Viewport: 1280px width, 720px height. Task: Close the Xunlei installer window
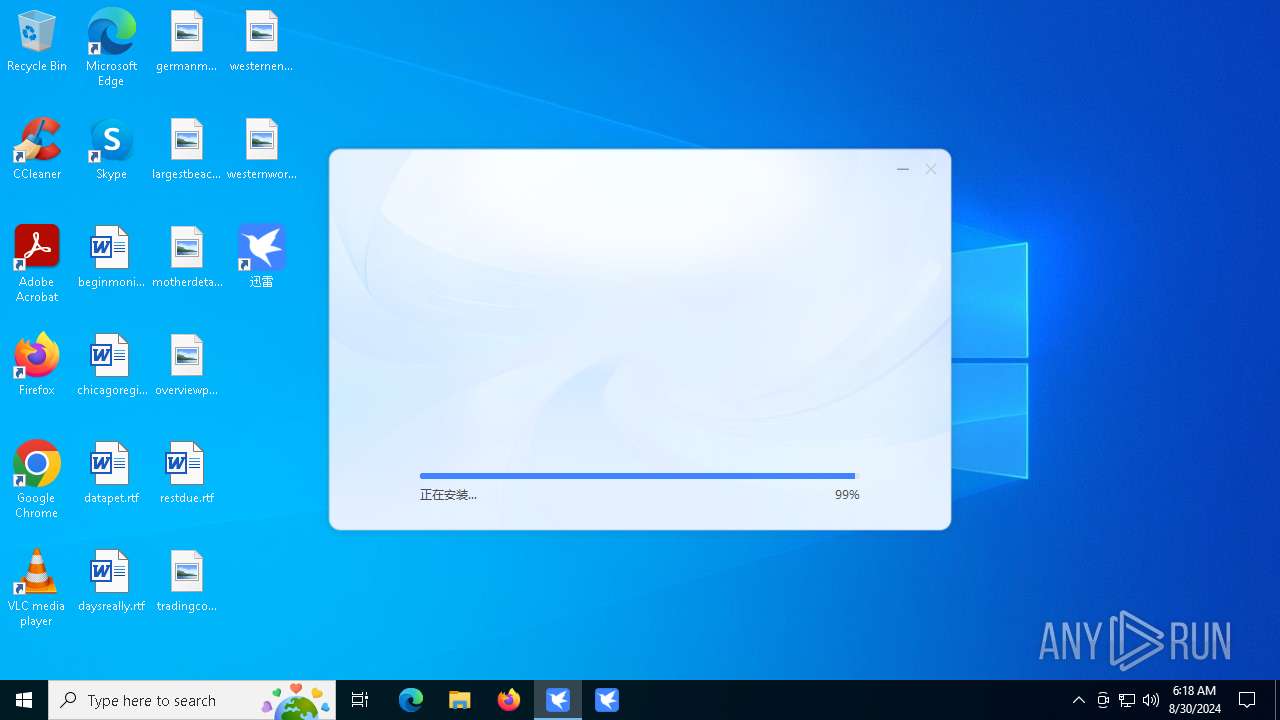[x=931, y=170]
